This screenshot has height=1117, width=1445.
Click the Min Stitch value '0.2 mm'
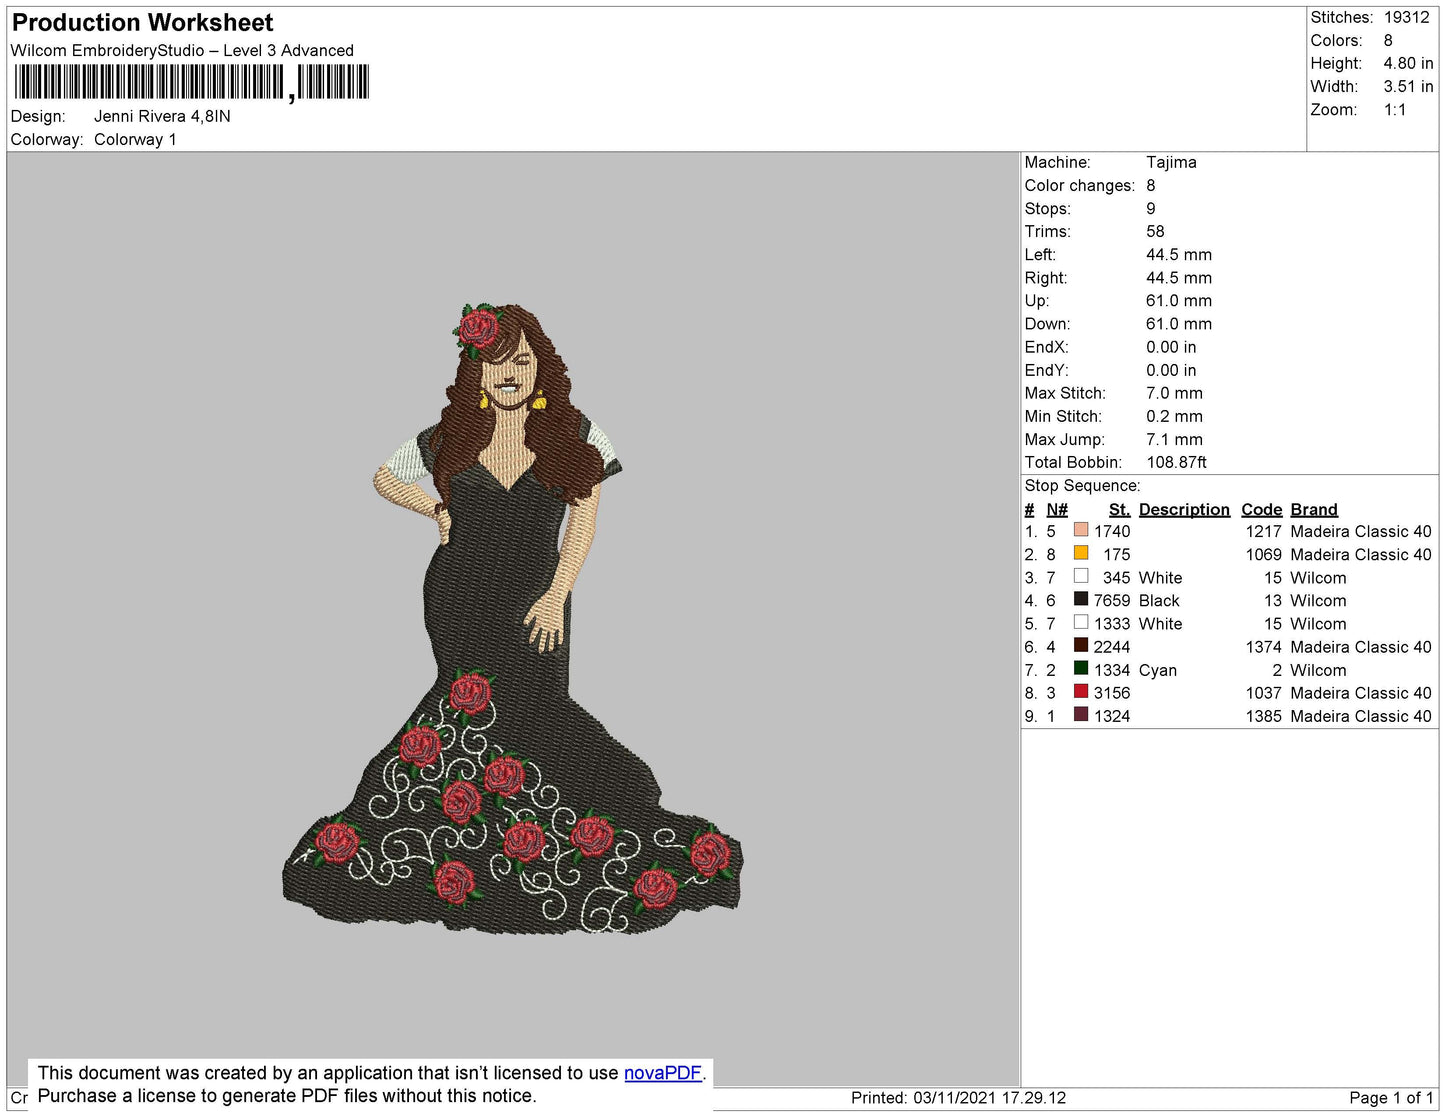(1174, 416)
